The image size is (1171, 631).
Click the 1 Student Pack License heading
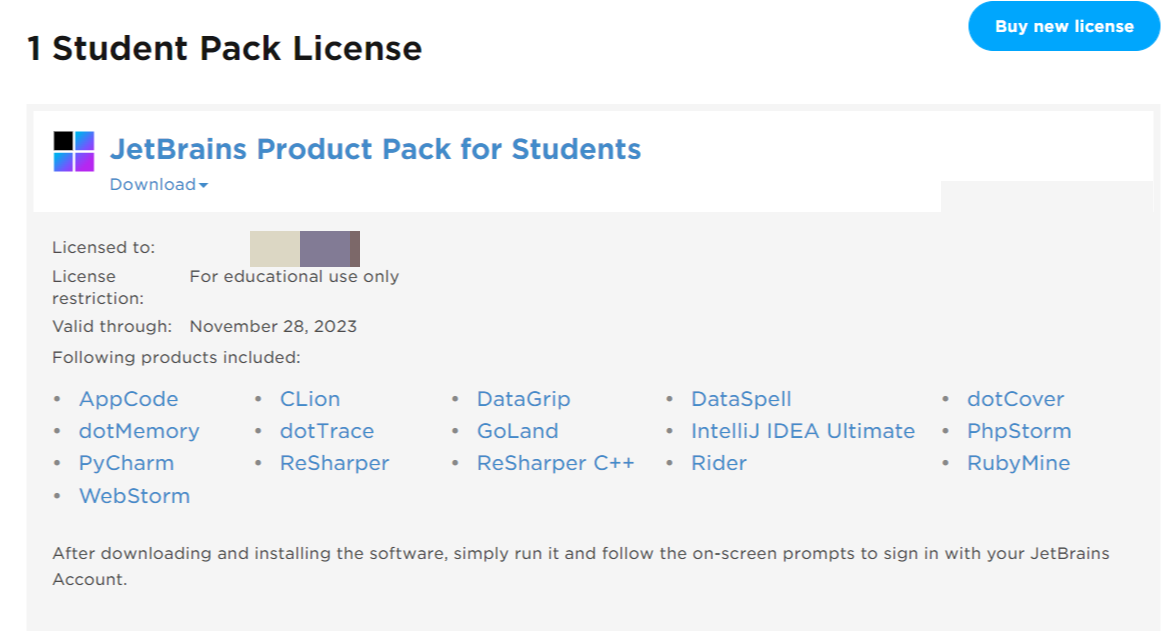tap(225, 49)
